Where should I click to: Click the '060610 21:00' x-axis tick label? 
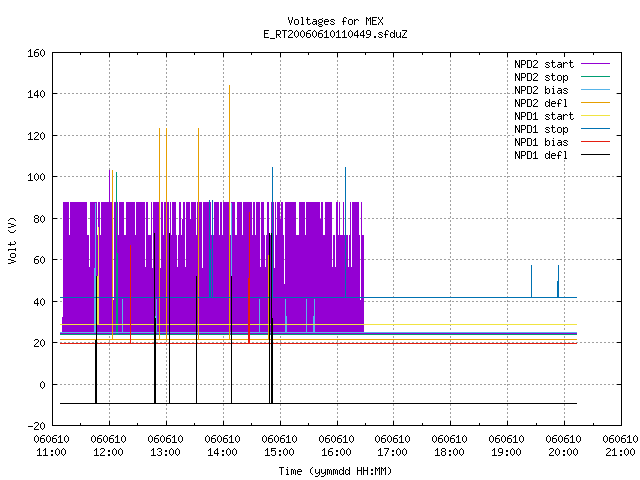pos(620,446)
